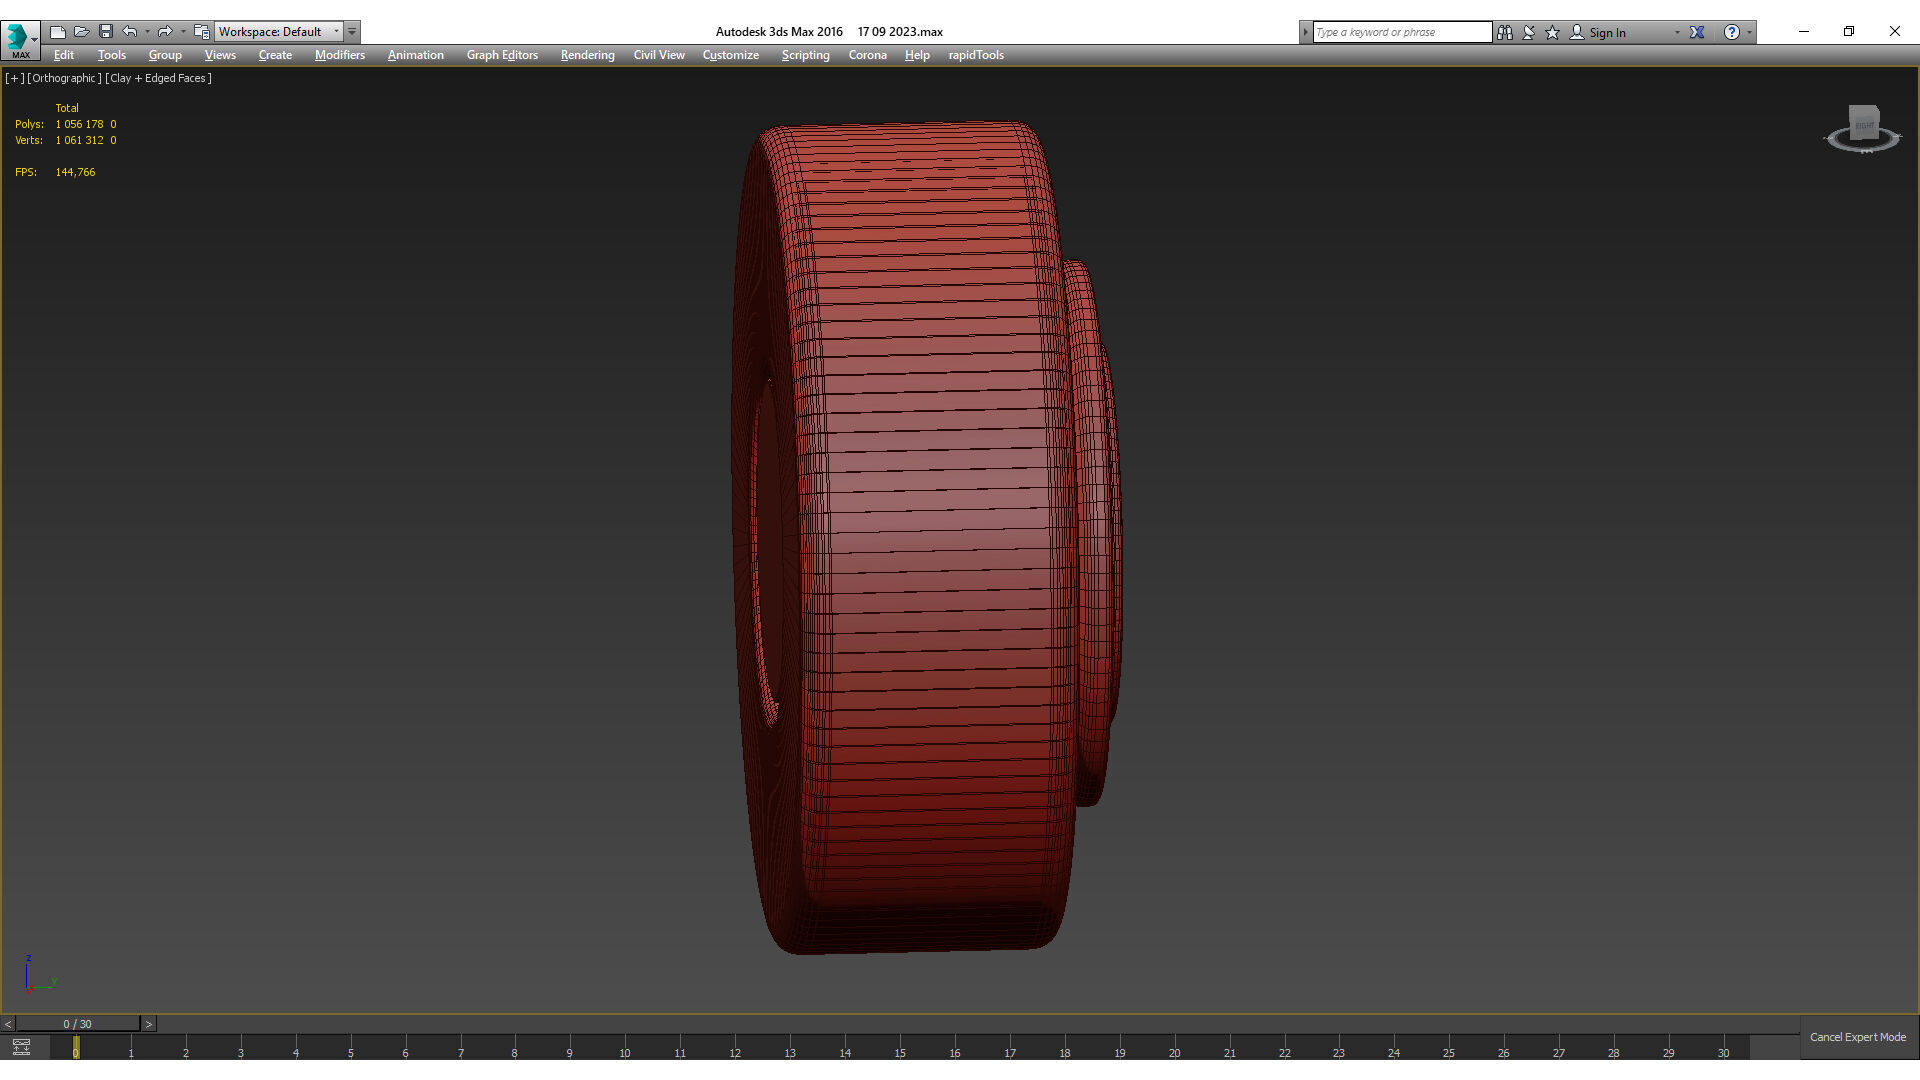This screenshot has width=1920, height=1080.
Task: Undo the last action
Action: 130,32
